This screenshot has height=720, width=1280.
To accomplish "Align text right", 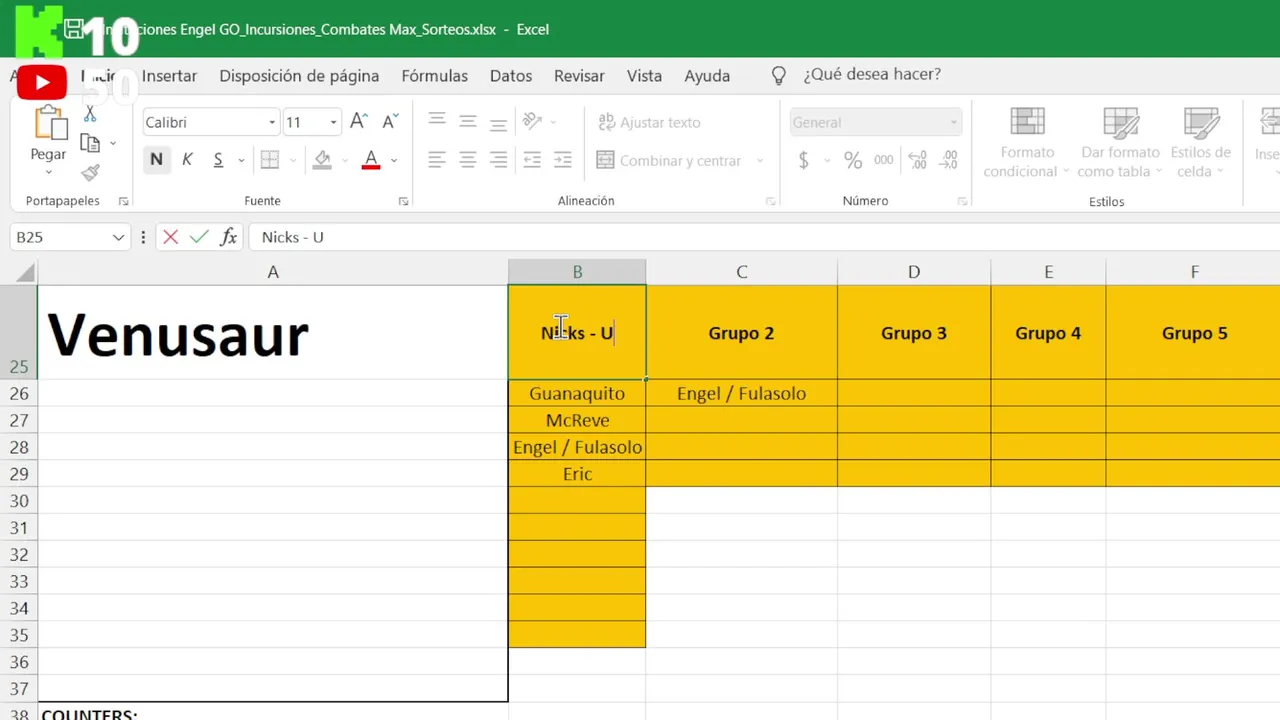I will point(498,160).
